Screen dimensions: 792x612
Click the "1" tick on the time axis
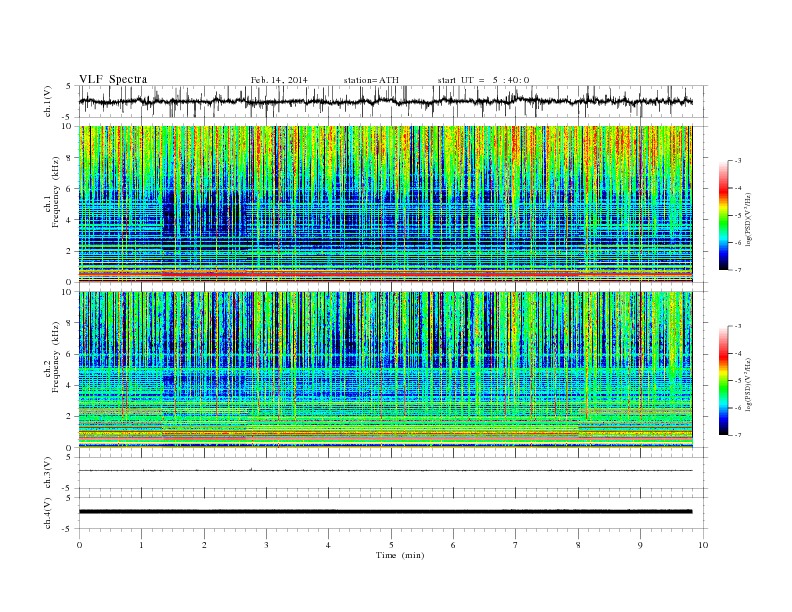(141, 545)
